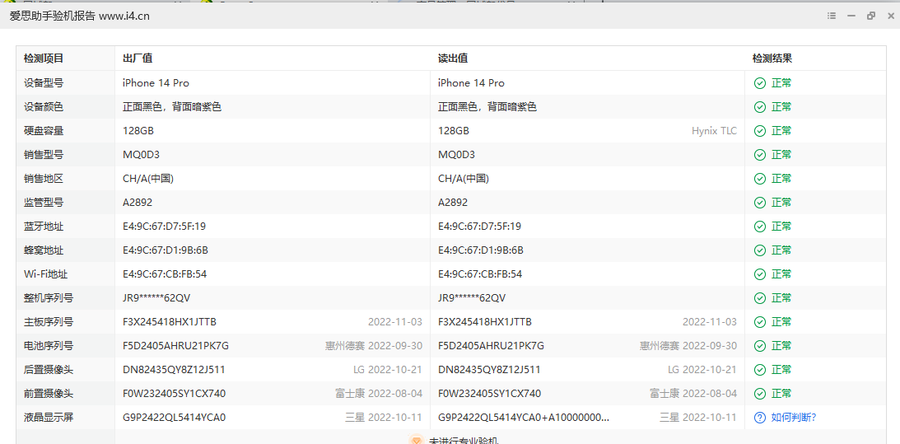Click the 正常 result in 设备型号 row
This screenshot has height=444, width=900.
(x=781, y=83)
